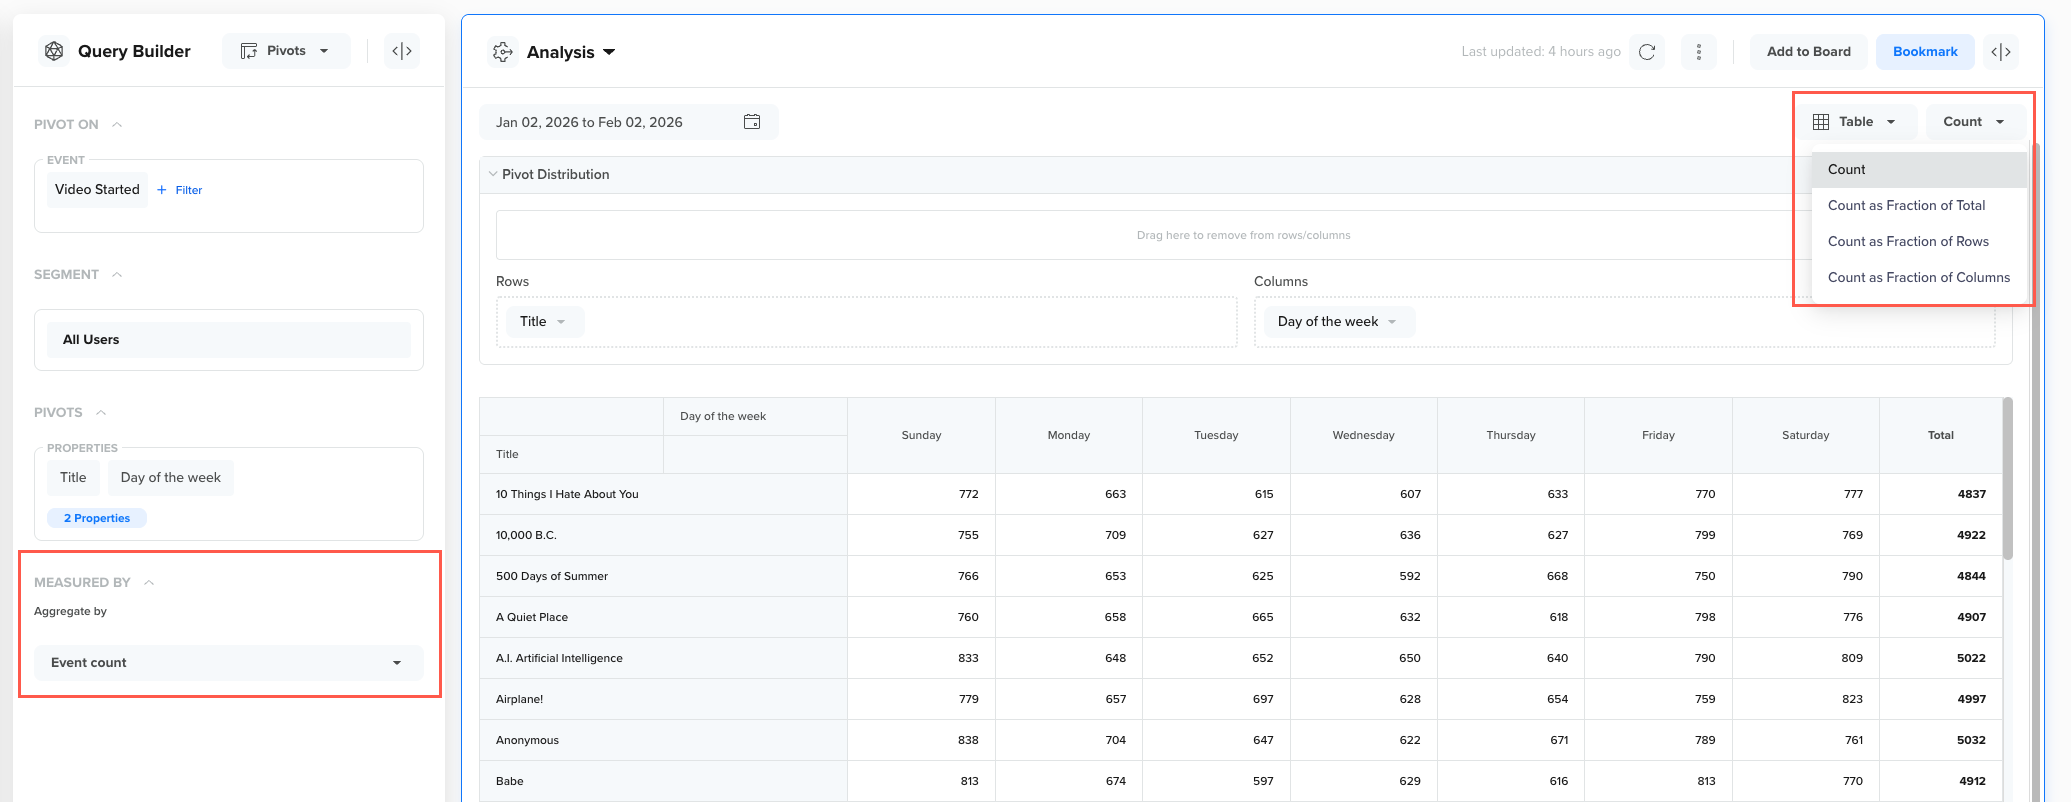Click the Day of the week pivot property chip

point(171,477)
